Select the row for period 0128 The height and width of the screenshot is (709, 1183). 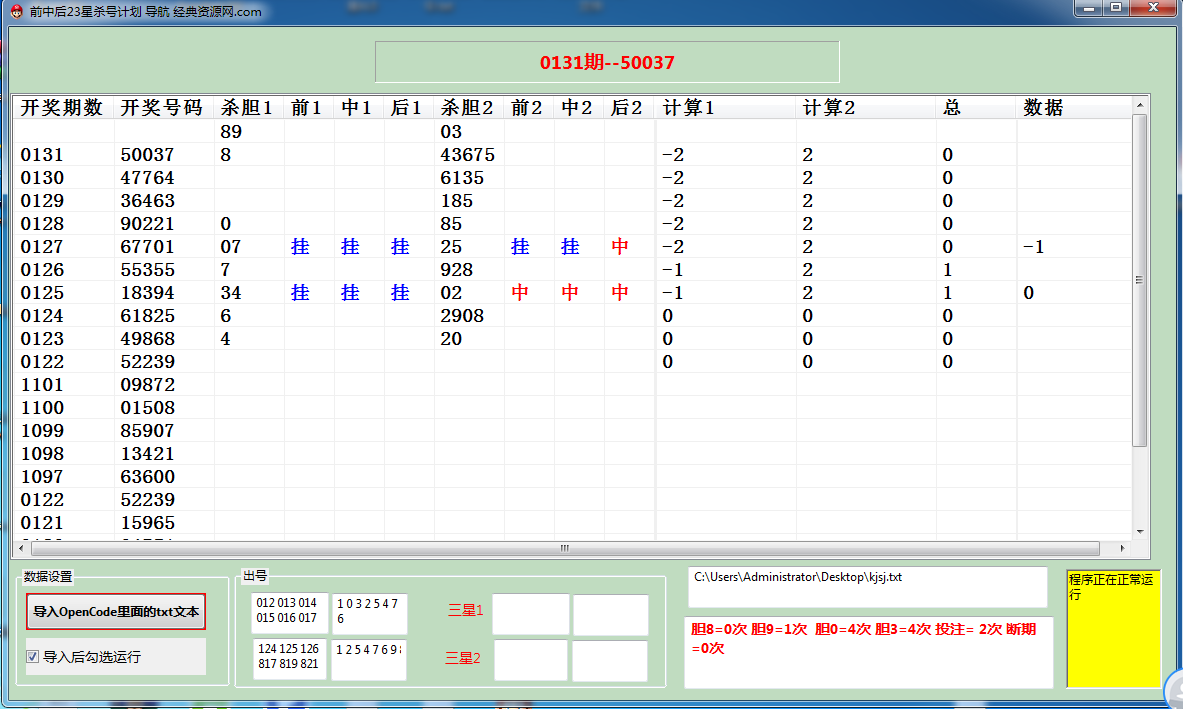click(573, 224)
